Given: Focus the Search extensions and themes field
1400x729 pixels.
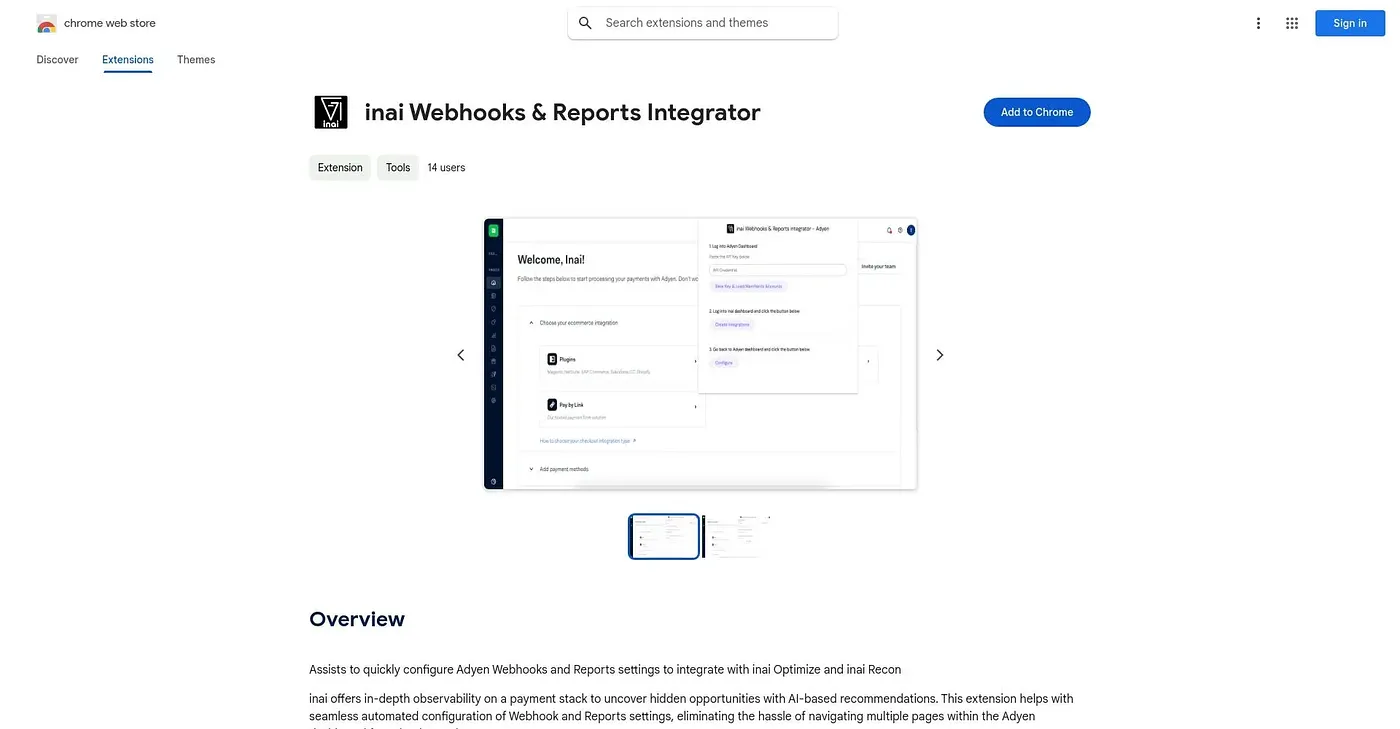Looking at the screenshot, I should point(703,23).
